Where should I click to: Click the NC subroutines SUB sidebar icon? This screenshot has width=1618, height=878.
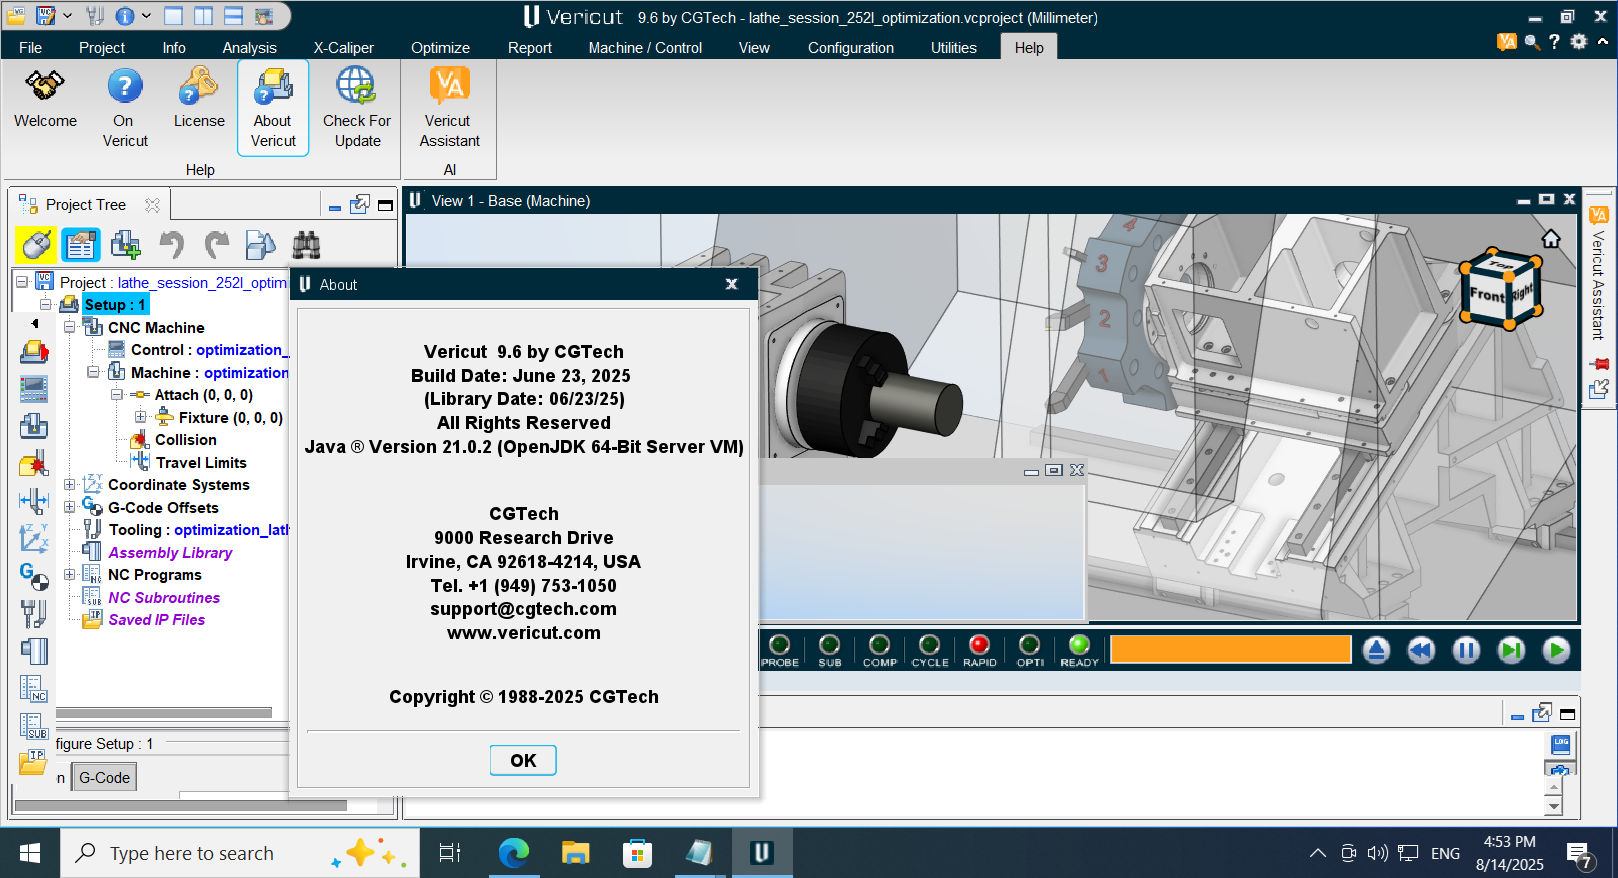33,725
